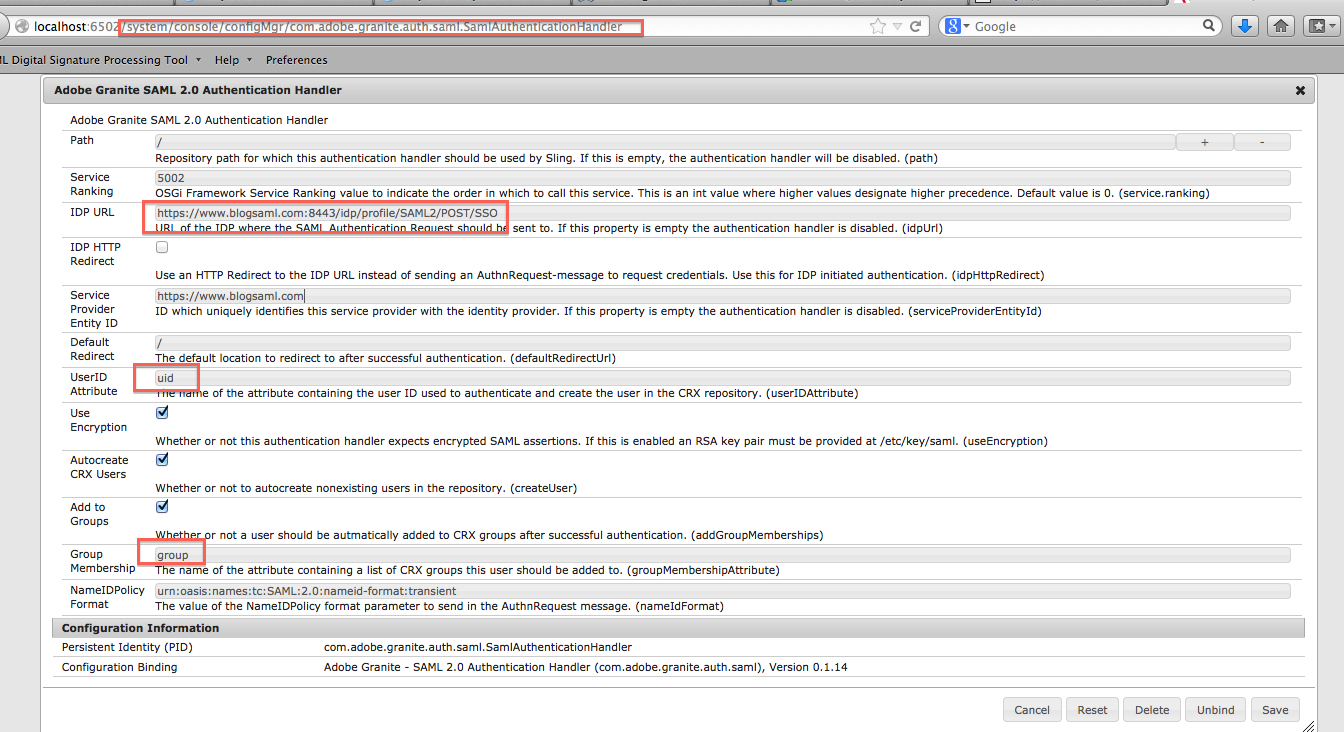Click the Configuration Binding version text

585,667
